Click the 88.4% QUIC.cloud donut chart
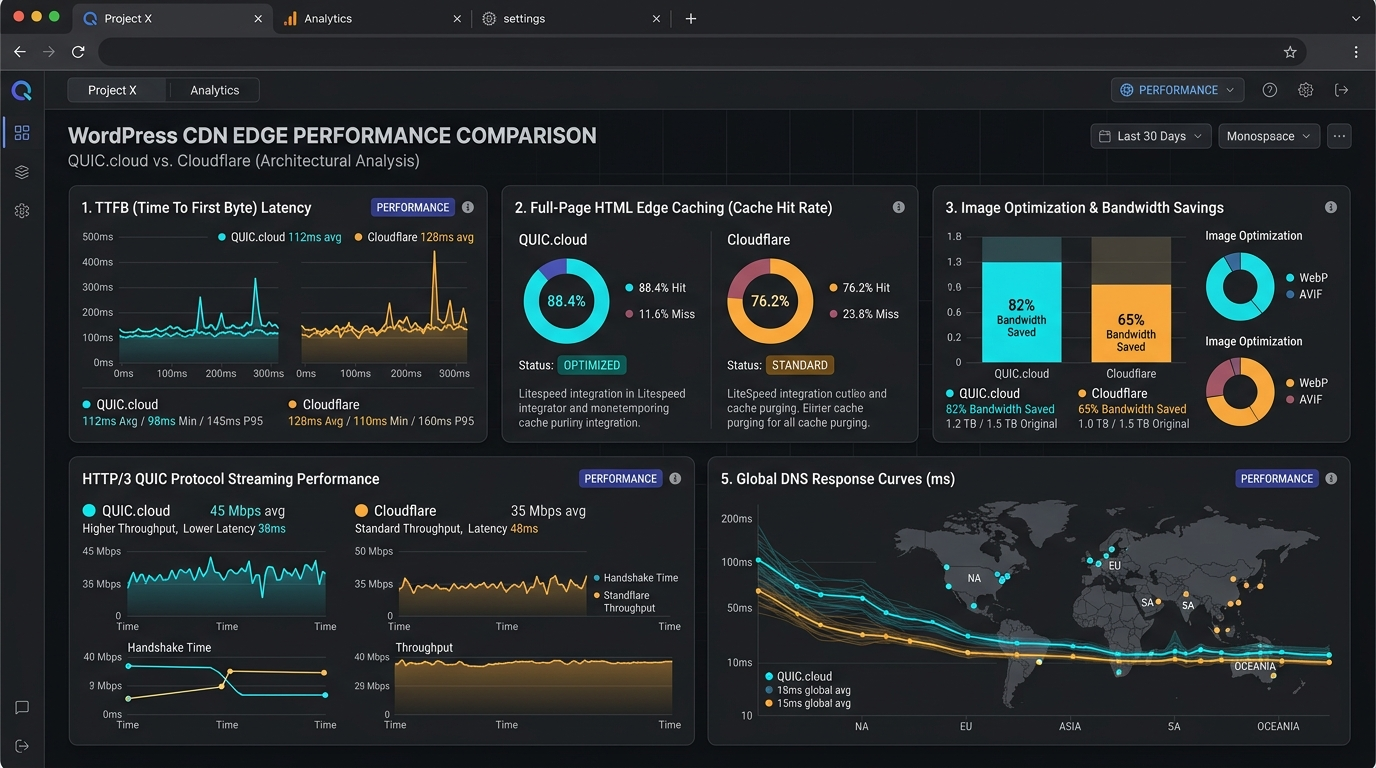This screenshot has width=1376, height=768. 566,301
